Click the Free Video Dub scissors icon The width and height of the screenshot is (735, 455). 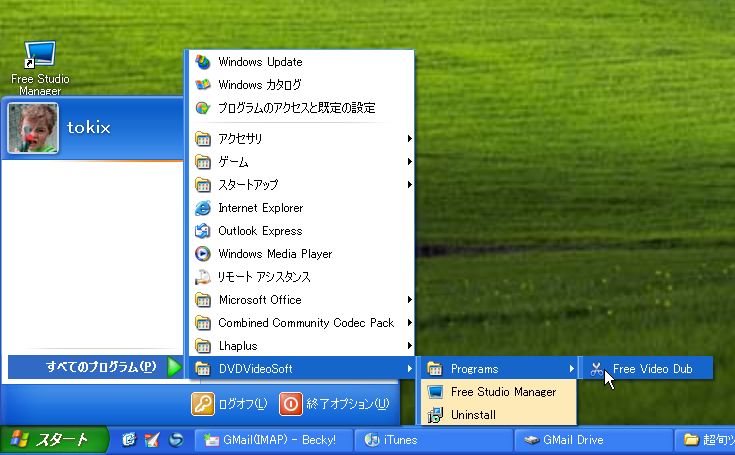pyautogui.click(x=597, y=369)
